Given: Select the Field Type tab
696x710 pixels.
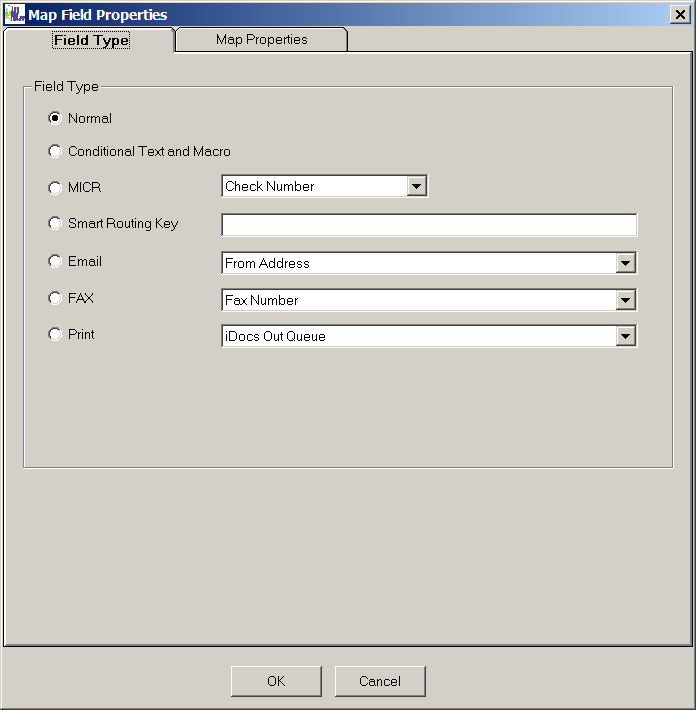Looking at the screenshot, I should [90, 41].
